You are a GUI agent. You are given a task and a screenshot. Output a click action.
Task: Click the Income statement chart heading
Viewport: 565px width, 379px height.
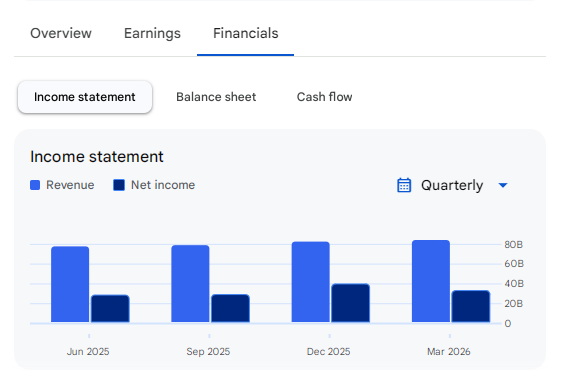(x=97, y=157)
